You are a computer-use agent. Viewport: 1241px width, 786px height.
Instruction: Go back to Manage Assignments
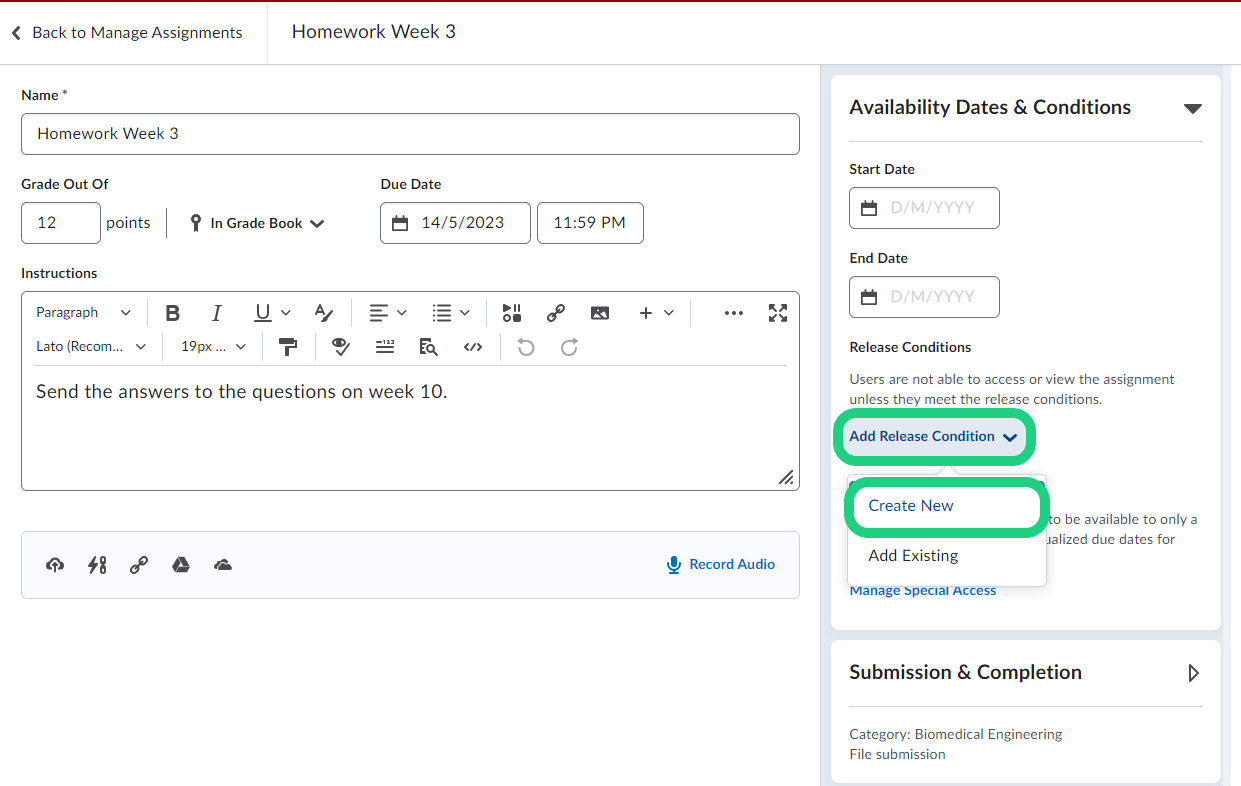(x=127, y=33)
